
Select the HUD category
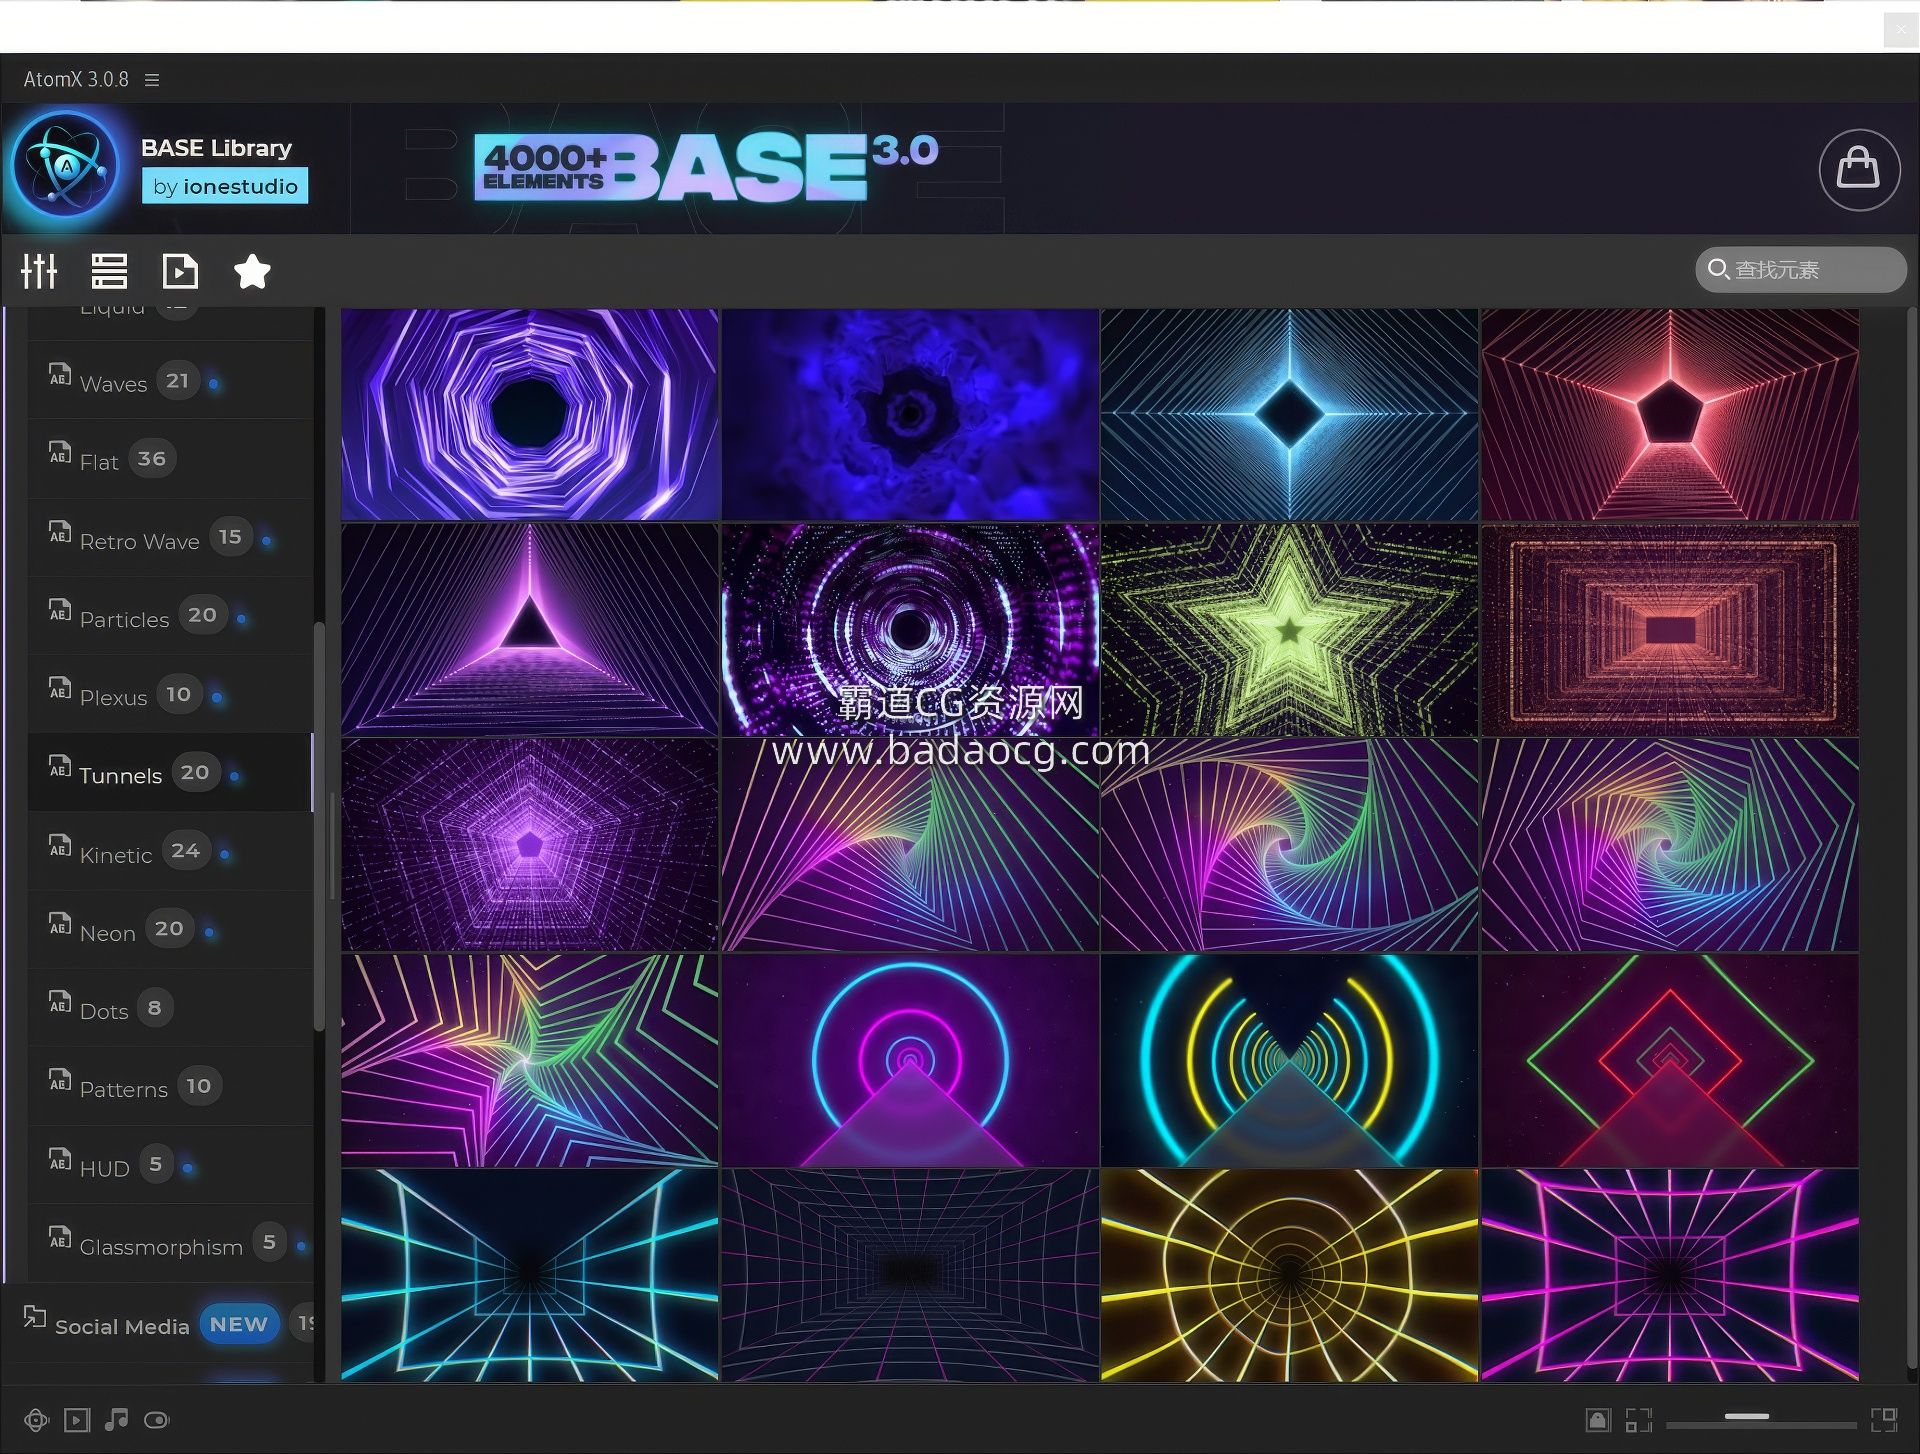click(x=170, y=1164)
